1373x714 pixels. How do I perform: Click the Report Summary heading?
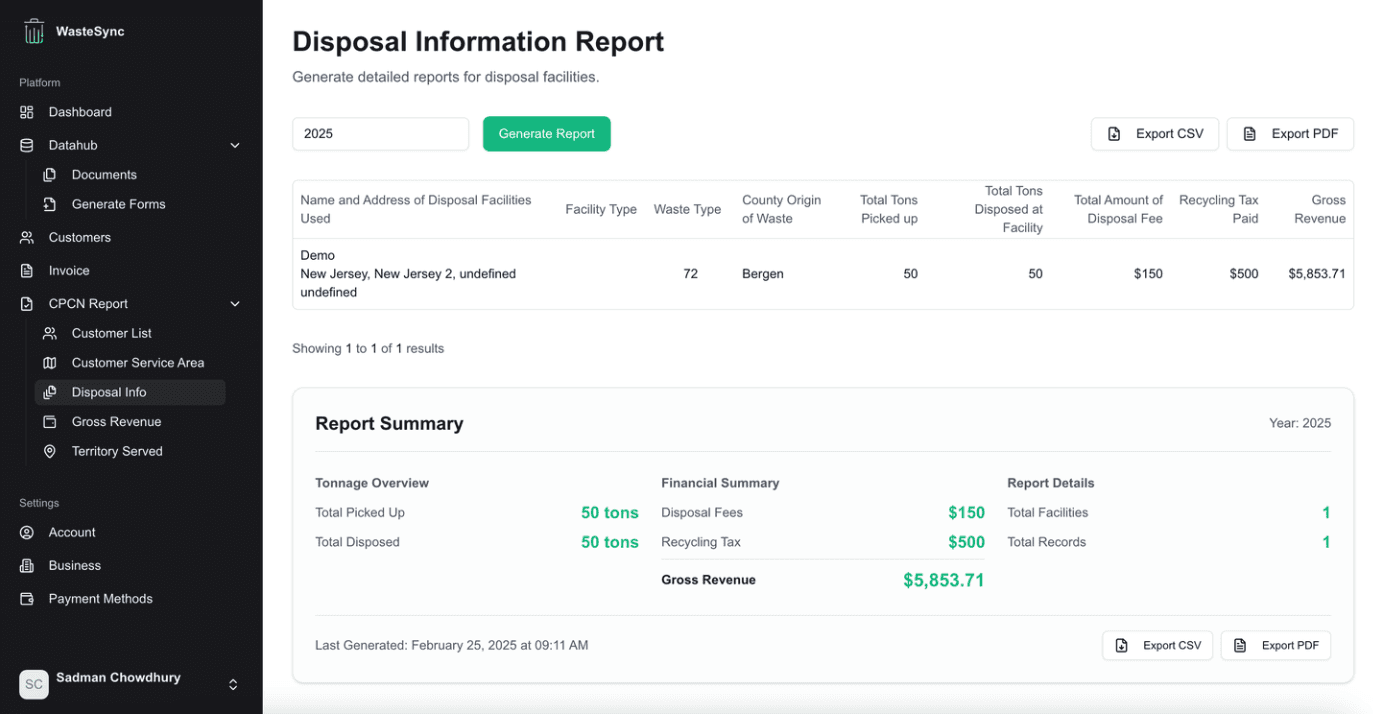coord(389,423)
